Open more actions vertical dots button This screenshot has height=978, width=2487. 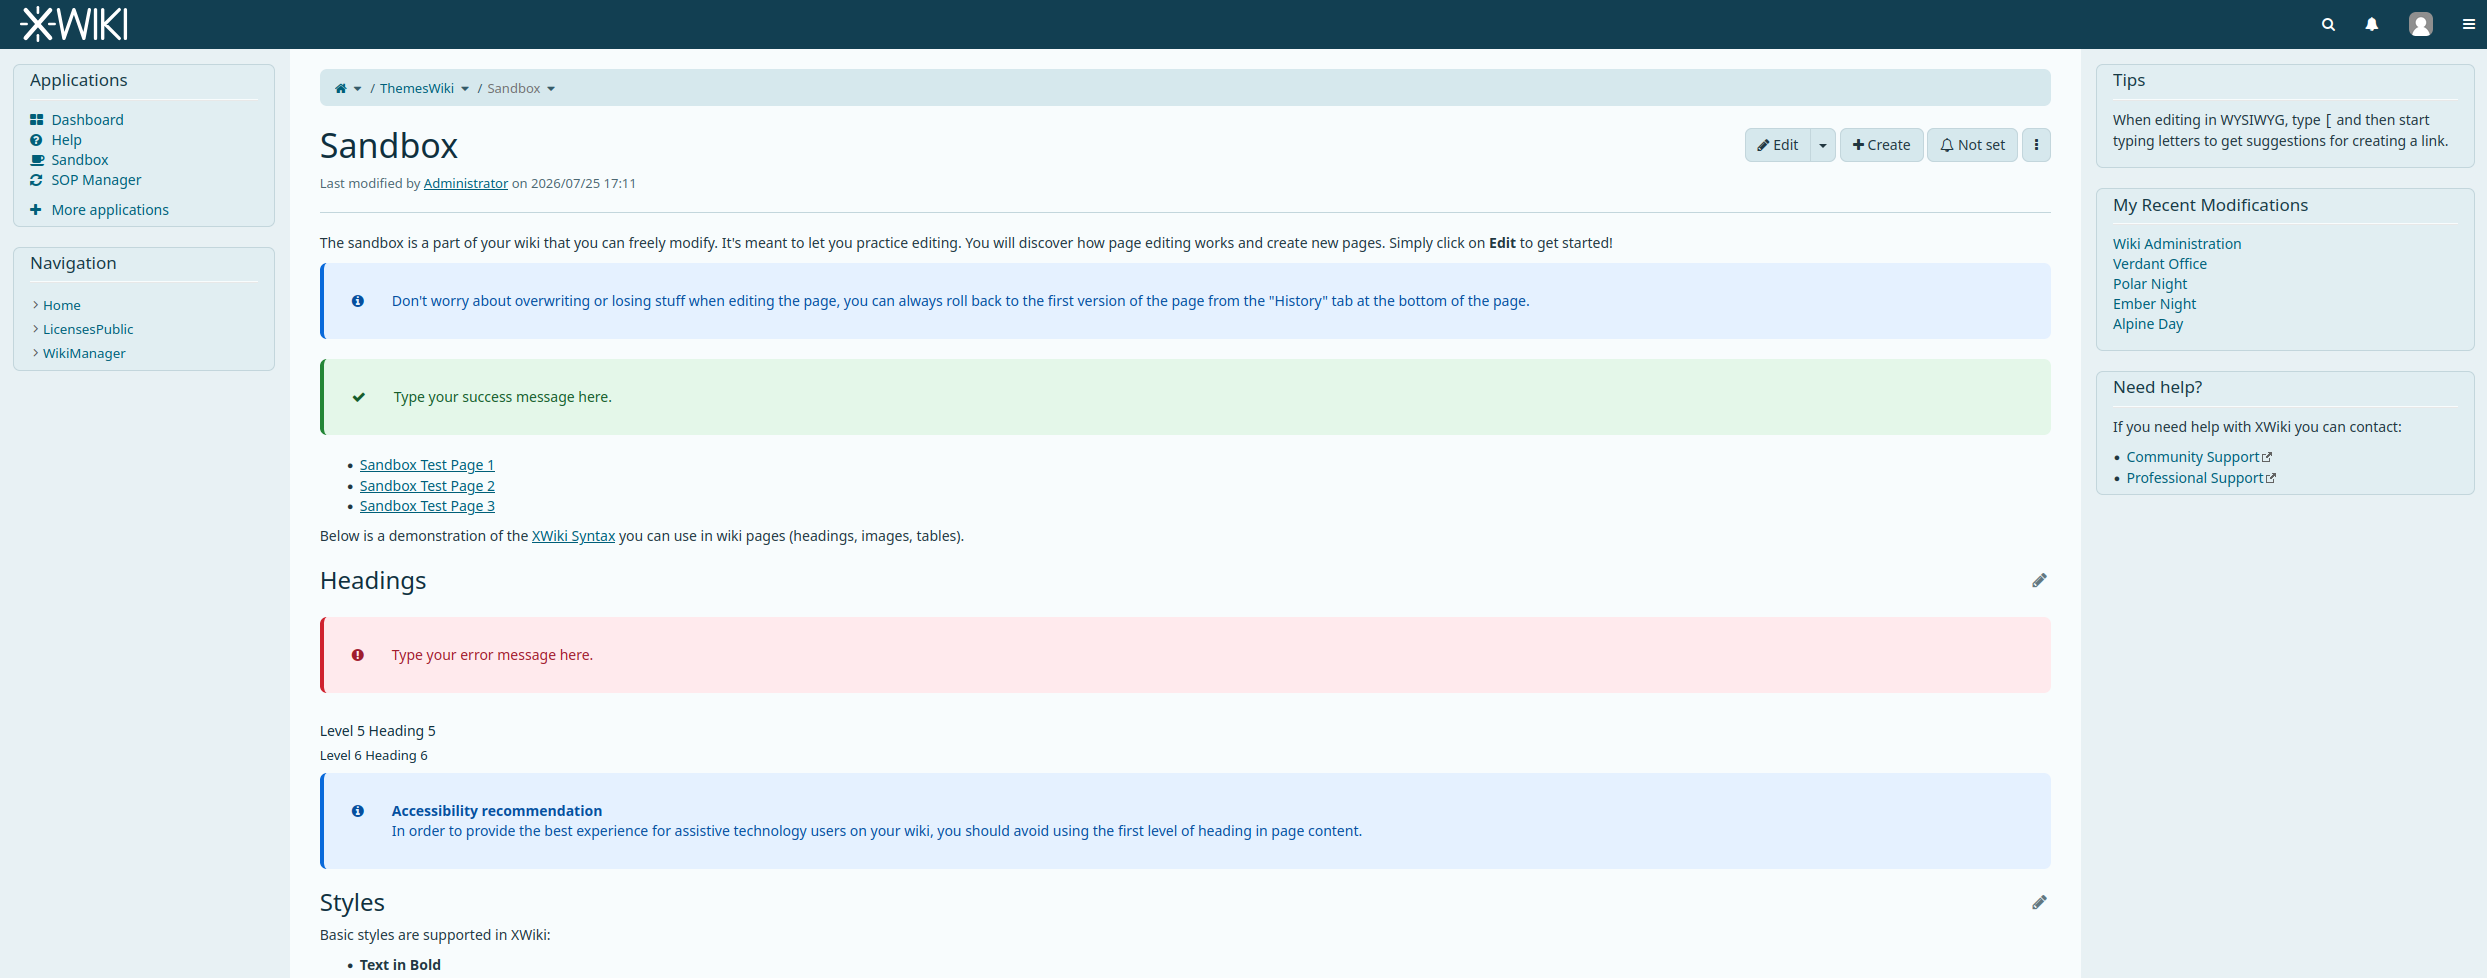tap(2036, 145)
